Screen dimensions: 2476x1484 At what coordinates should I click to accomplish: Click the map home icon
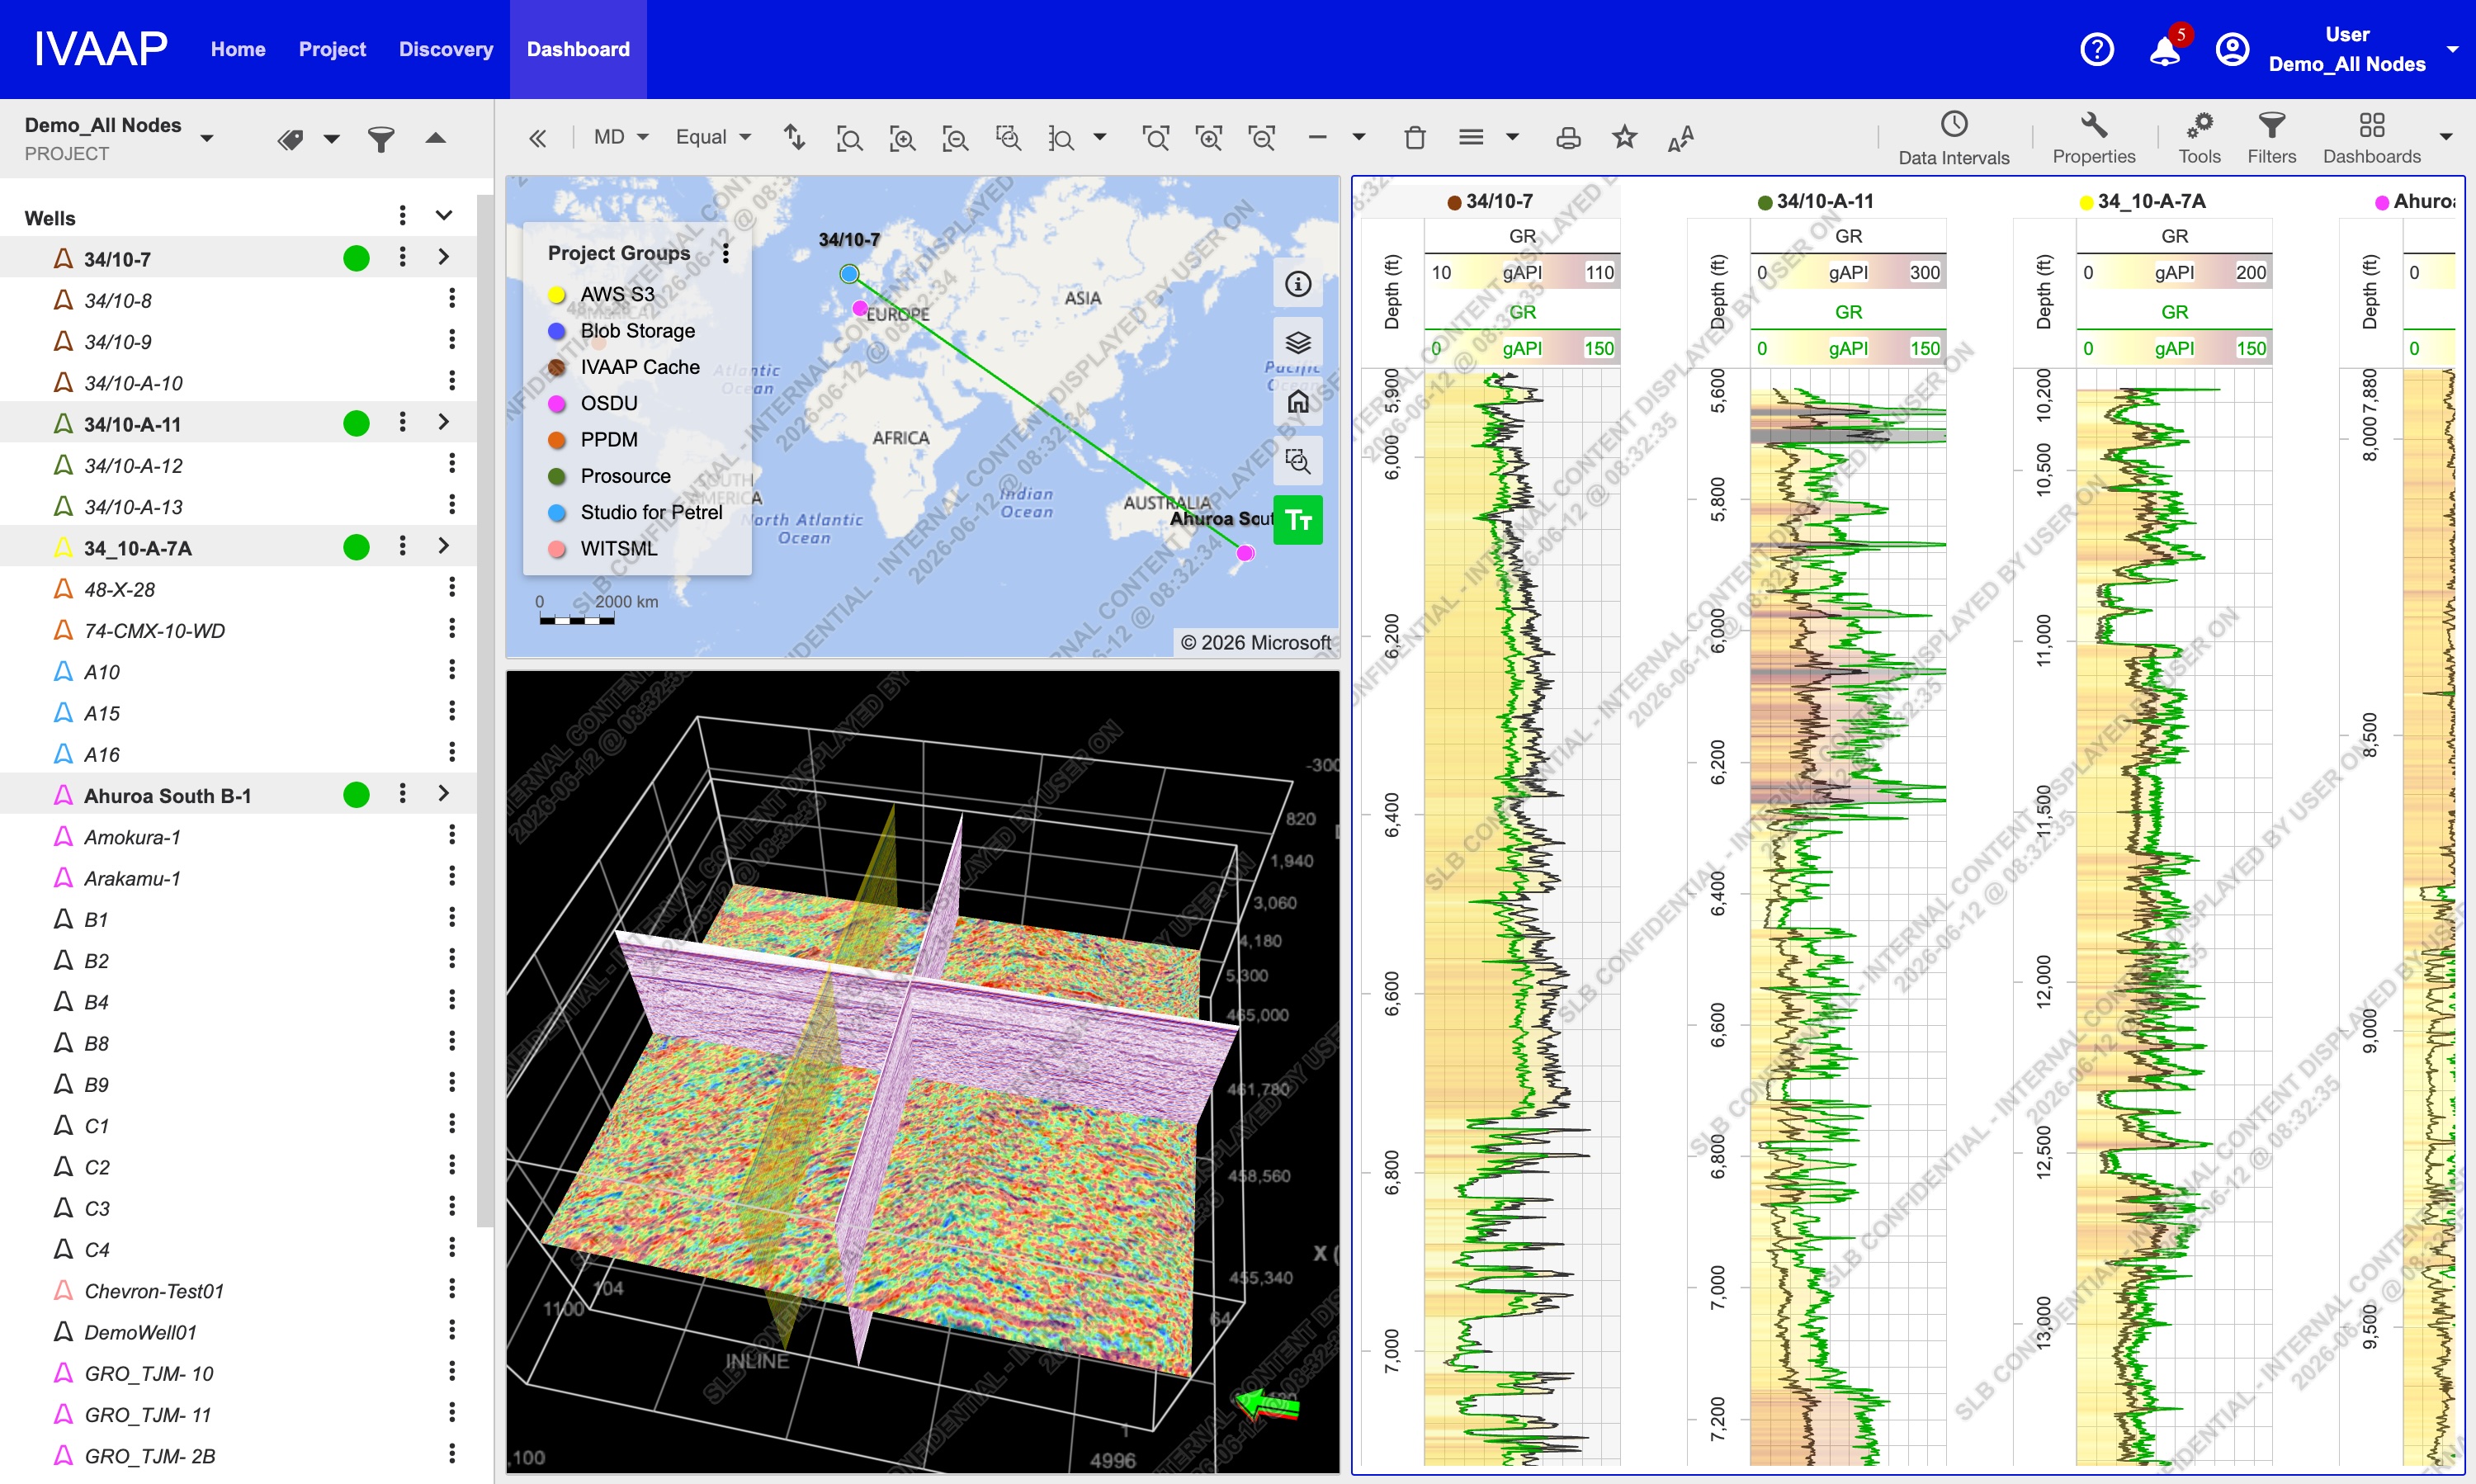pyautogui.click(x=1298, y=402)
